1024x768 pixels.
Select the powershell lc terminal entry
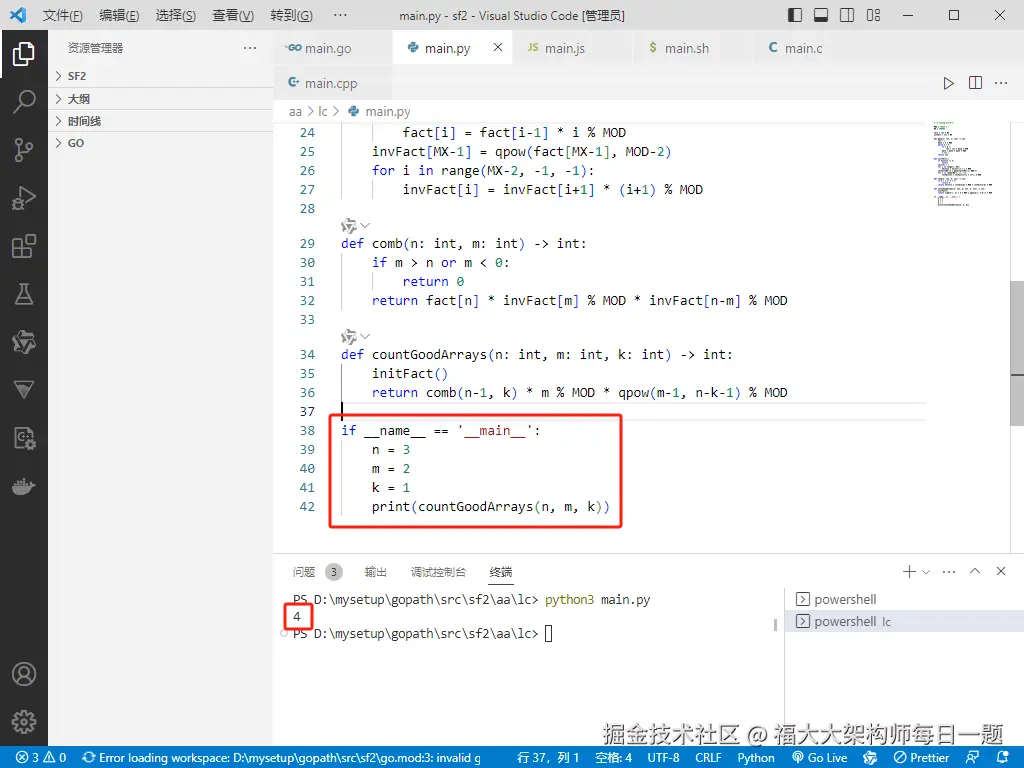click(x=904, y=621)
